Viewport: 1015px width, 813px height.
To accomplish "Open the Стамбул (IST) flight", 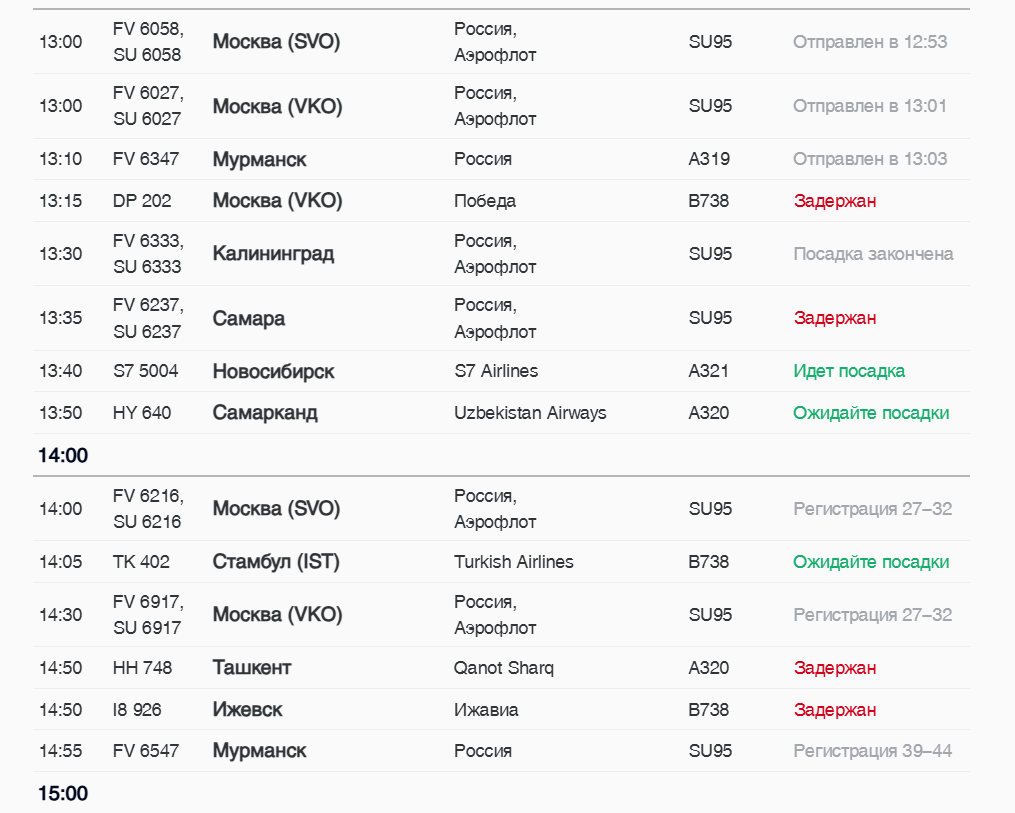I will (276, 562).
